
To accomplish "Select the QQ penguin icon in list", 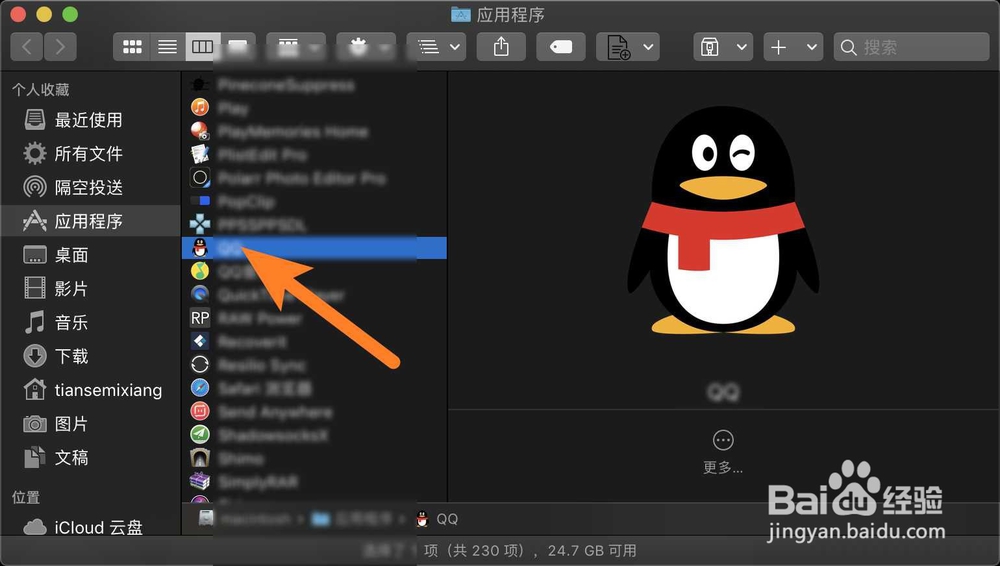I will 200,248.
